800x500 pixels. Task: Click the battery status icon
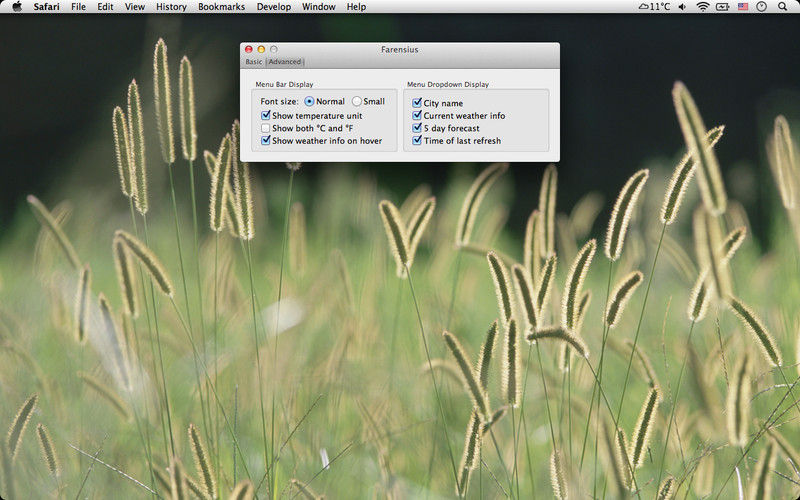(x=722, y=7)
